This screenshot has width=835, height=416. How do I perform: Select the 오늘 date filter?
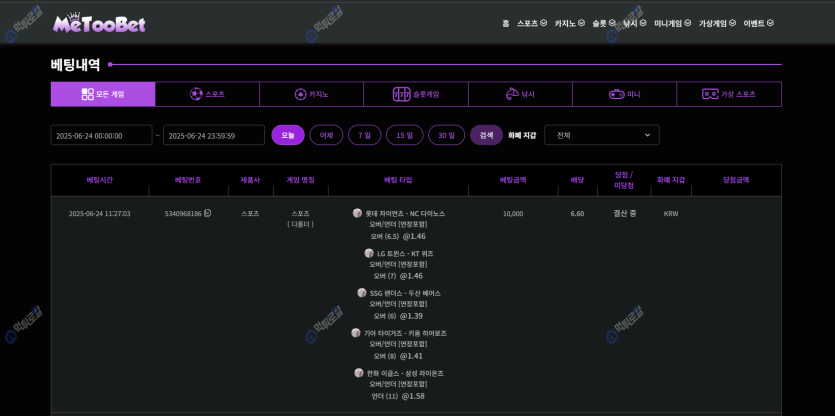tap(288, 135)
